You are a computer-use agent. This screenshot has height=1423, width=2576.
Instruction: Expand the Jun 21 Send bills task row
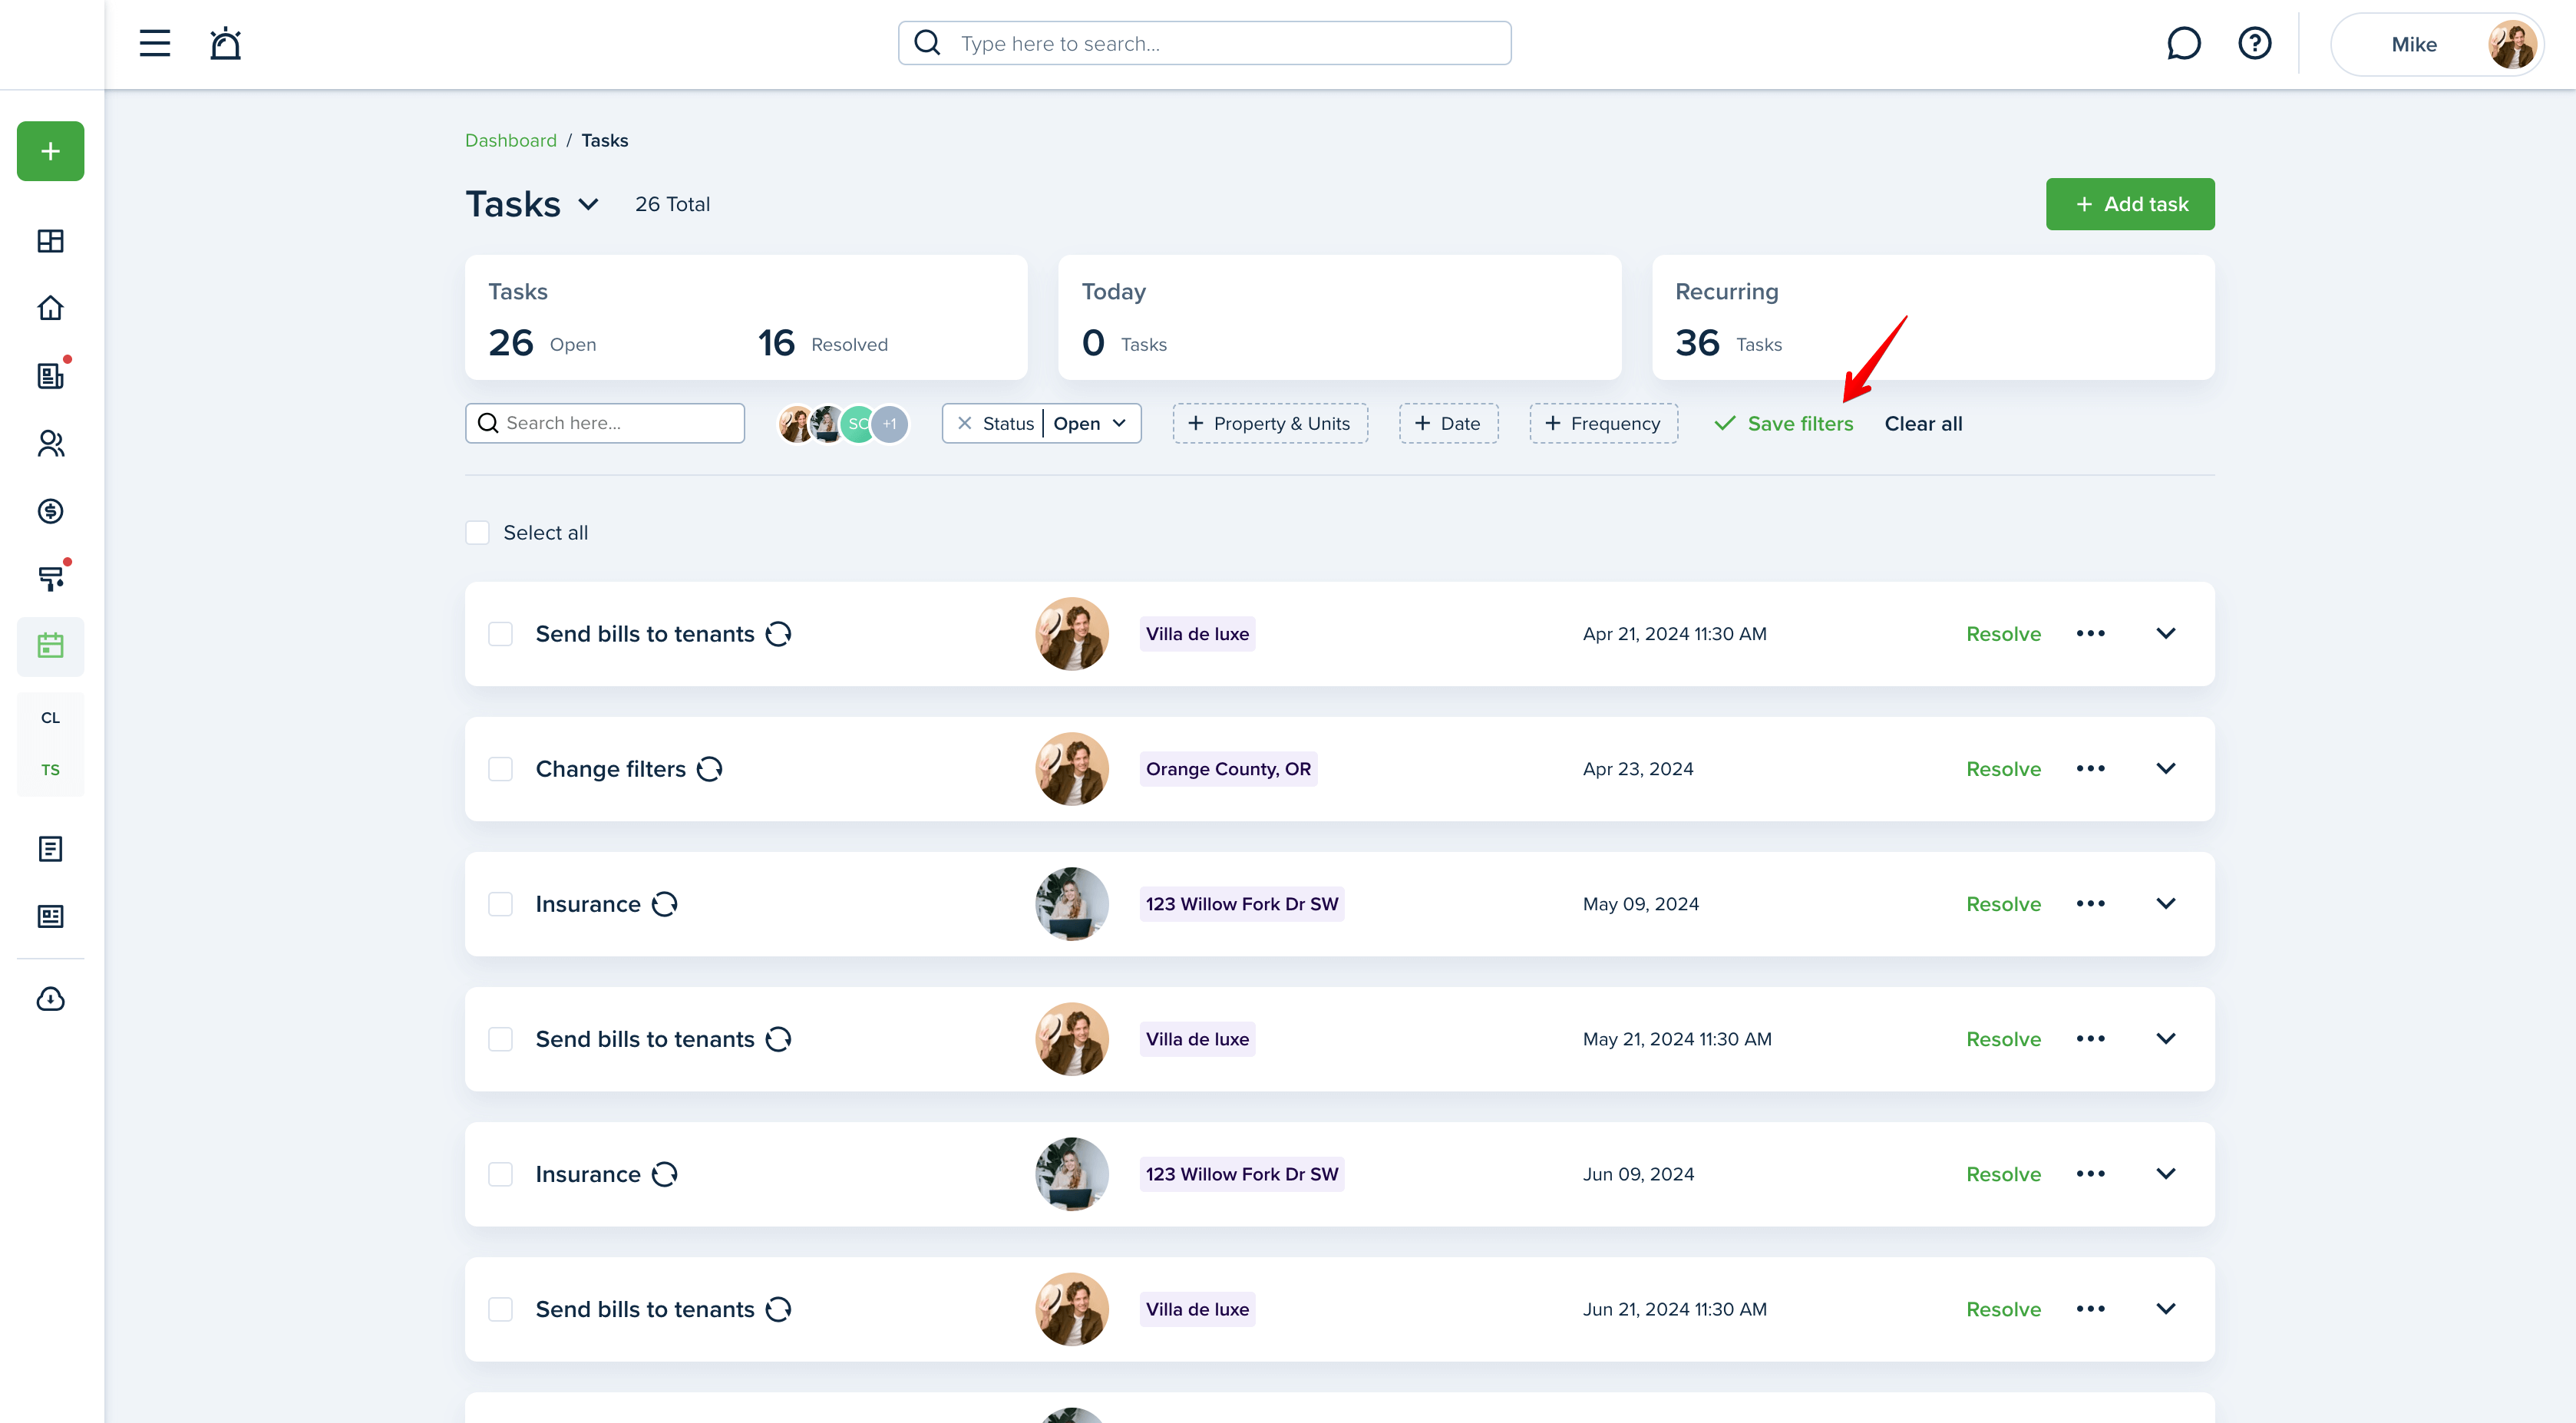pos(2165,1308)
